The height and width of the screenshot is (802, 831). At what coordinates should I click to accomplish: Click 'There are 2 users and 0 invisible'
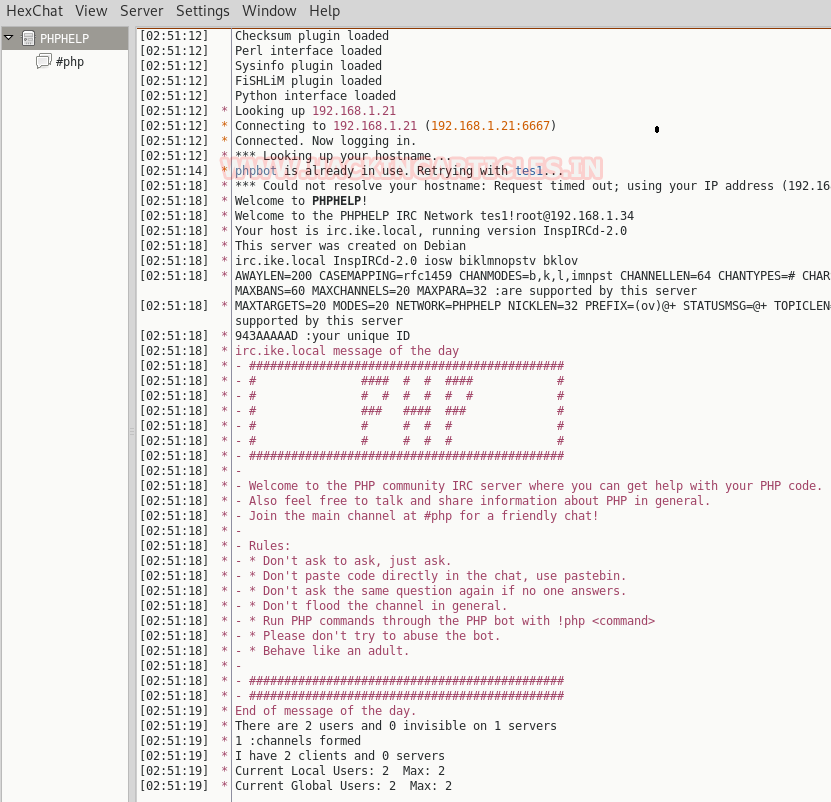point(395,726)
